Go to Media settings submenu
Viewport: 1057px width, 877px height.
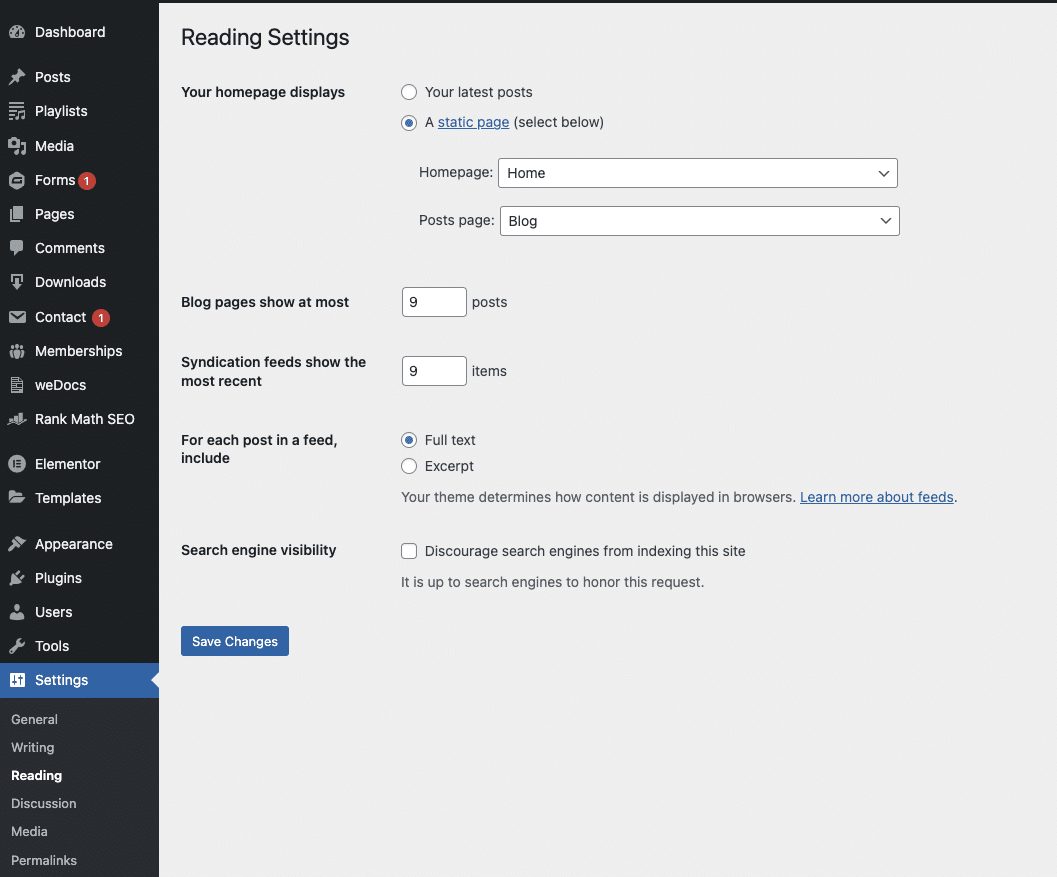(x=29, y=832)
